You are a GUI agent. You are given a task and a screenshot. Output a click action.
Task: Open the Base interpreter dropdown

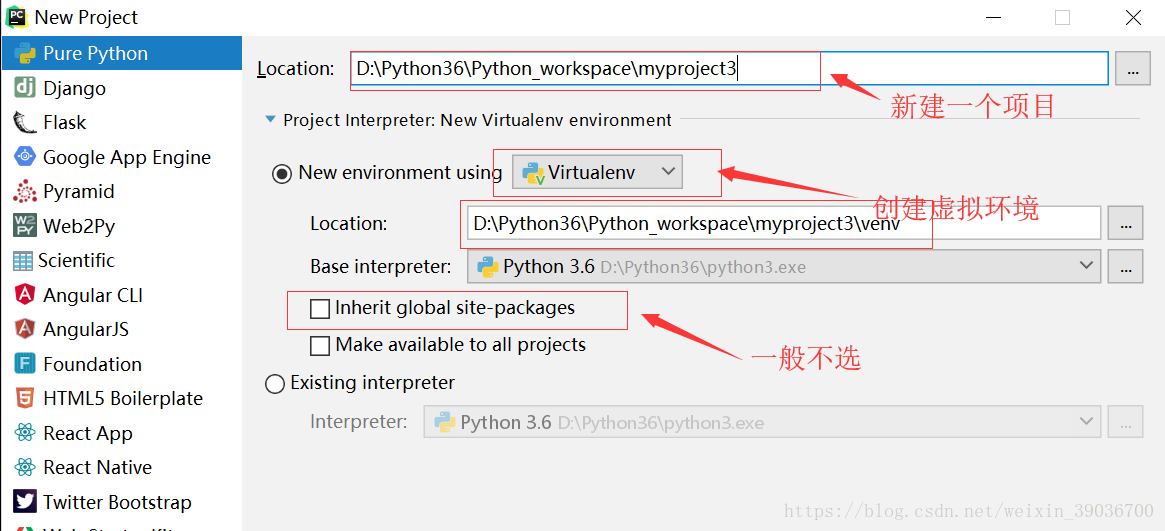pos(784,266)
